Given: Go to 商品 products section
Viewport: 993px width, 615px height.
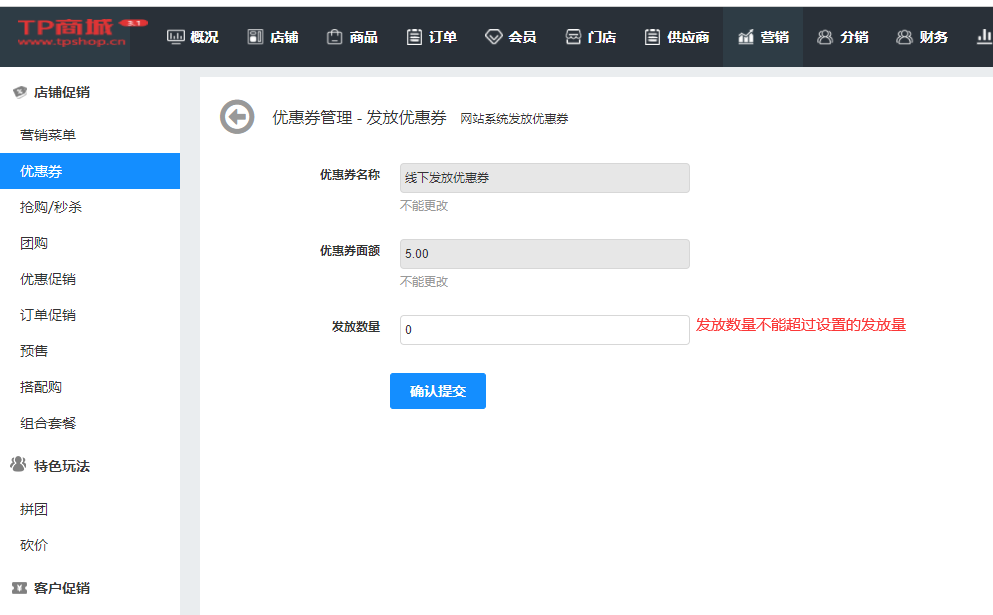Looking at the screenshot, I should (352, 37).
